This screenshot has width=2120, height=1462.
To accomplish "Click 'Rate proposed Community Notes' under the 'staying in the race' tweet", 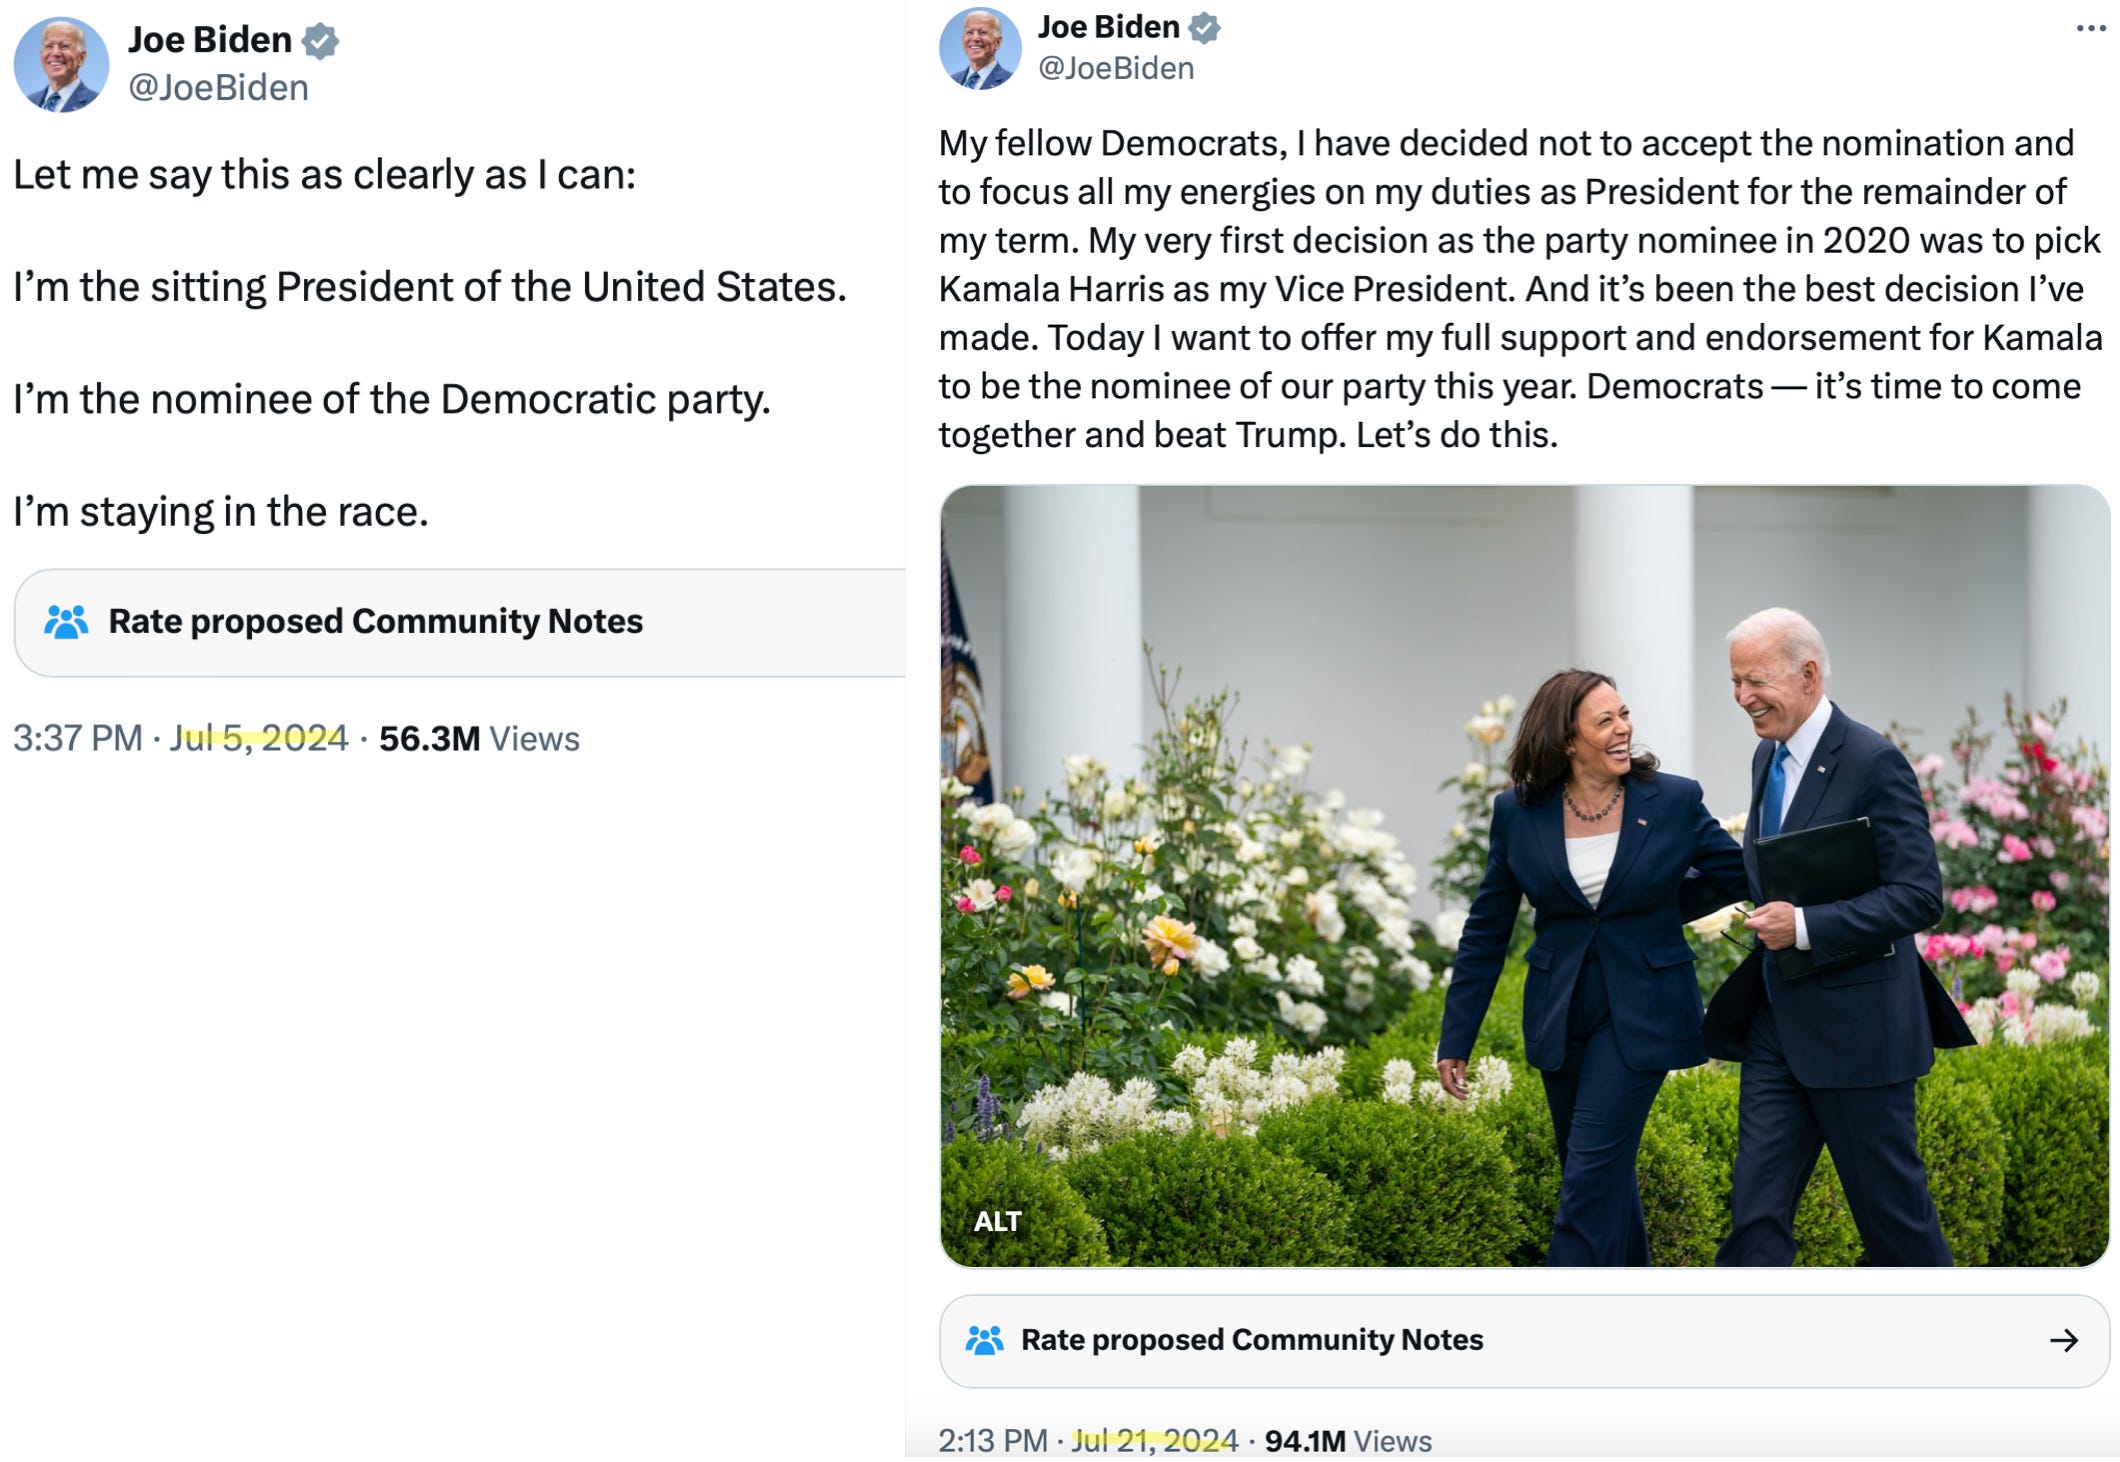I will click(375, 622).
